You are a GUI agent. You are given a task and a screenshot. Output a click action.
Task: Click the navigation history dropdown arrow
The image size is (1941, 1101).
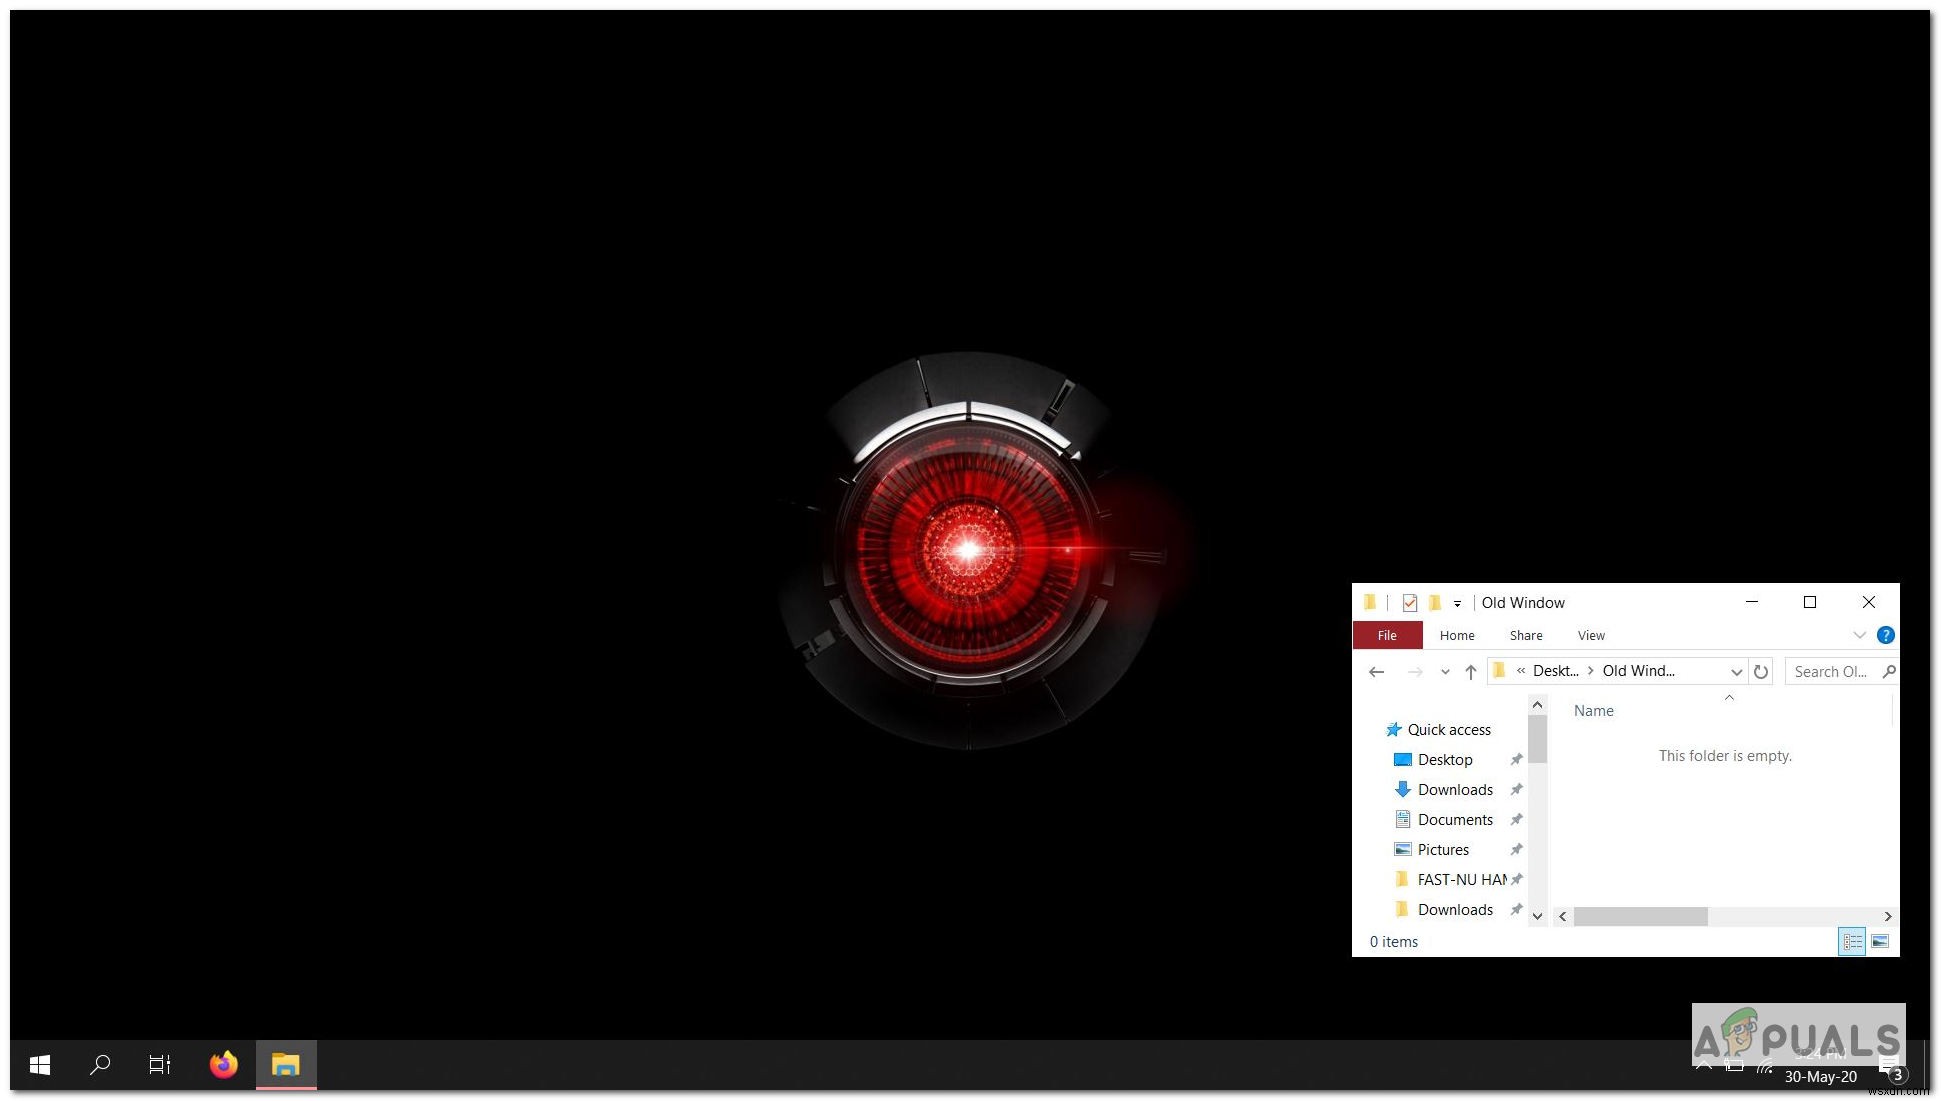[x=1444, y=670]
